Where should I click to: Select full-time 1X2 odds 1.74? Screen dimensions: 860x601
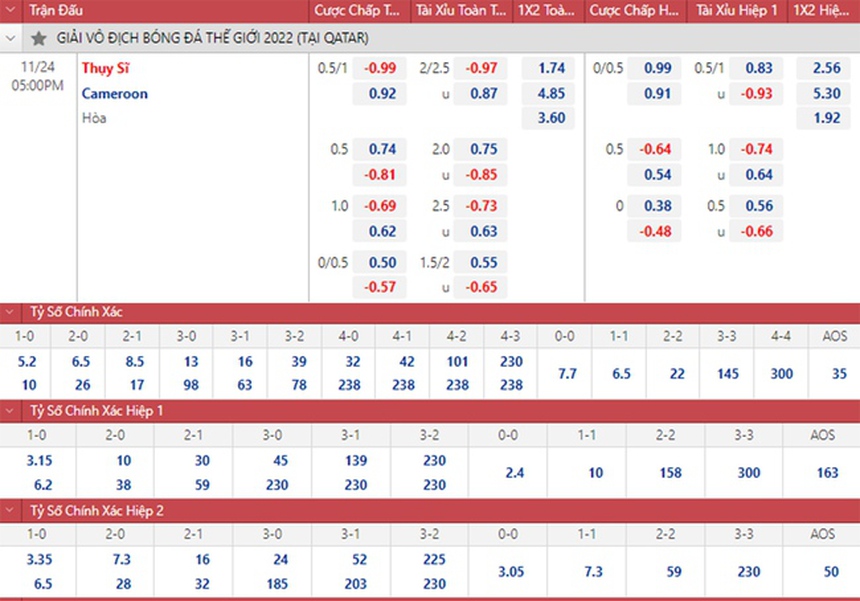(x=551, y=69)
